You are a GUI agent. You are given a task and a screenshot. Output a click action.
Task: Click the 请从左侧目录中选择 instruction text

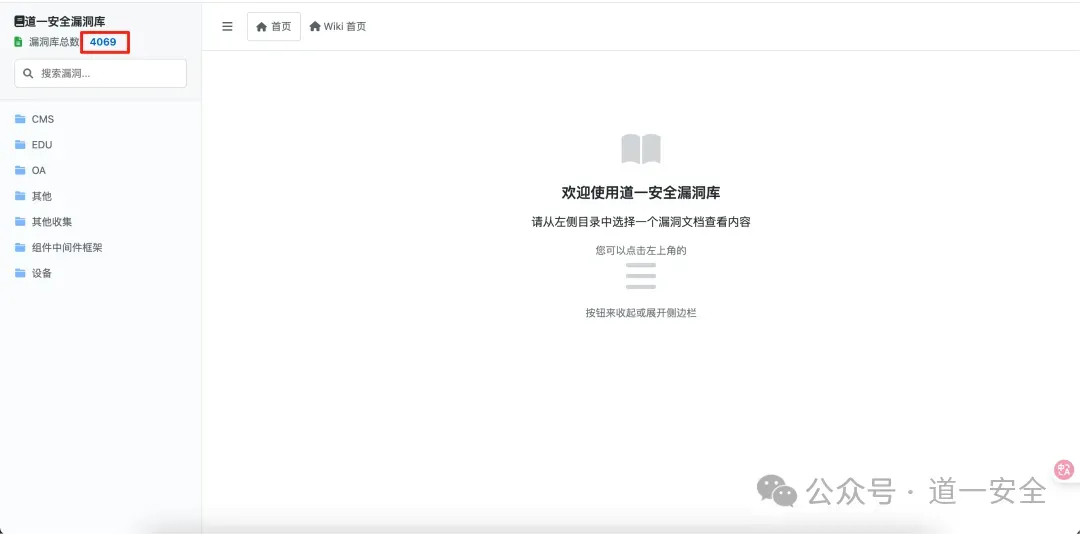(x=641, y=223)
